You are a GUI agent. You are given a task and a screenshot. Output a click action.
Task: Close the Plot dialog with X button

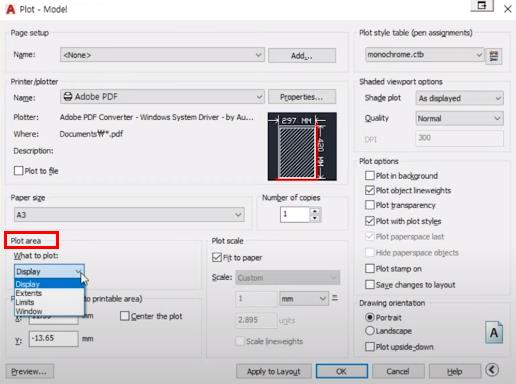click(x=507, y=9)
